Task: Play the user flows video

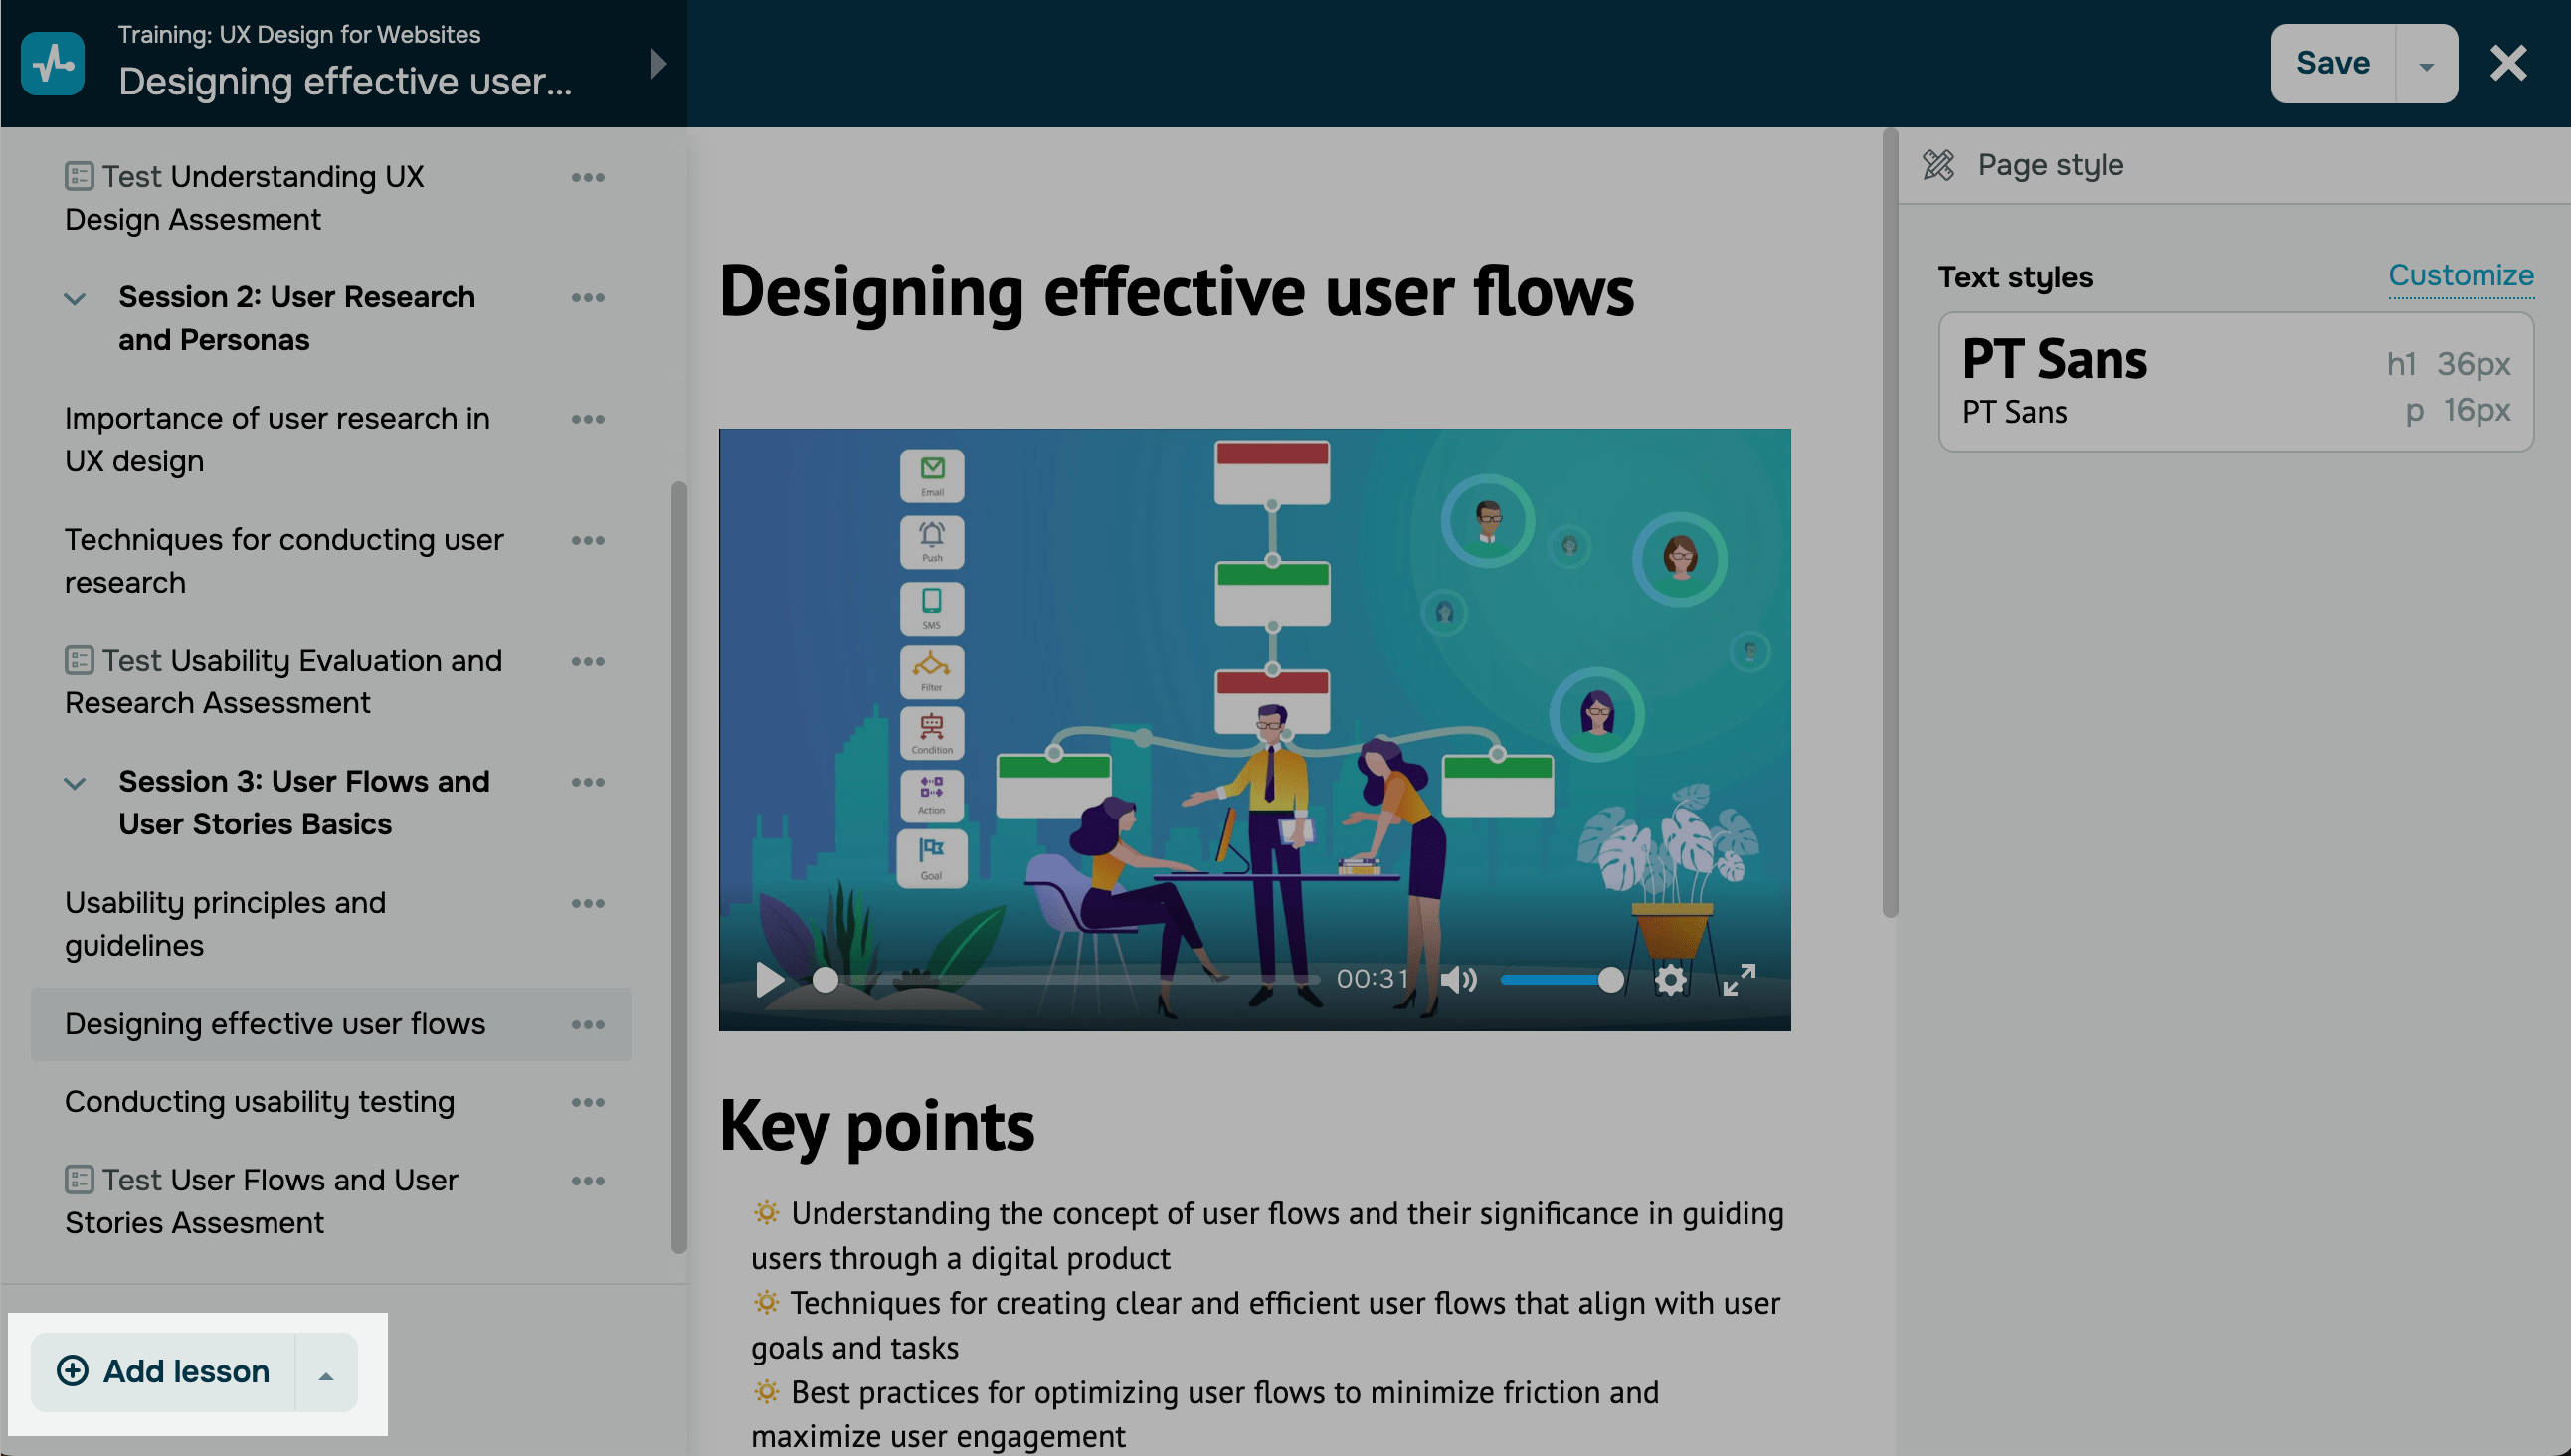Action: (x=768, y=979)
